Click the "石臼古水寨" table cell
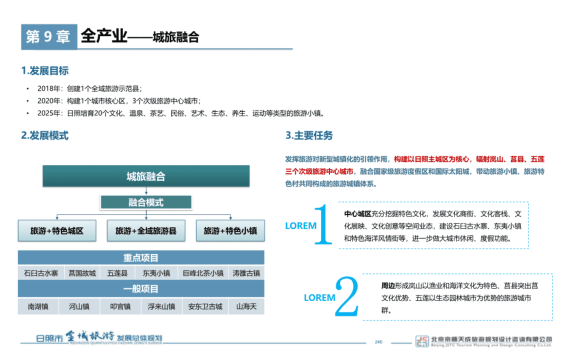Viewport: 570px width, 360px height. coord(41,273)
